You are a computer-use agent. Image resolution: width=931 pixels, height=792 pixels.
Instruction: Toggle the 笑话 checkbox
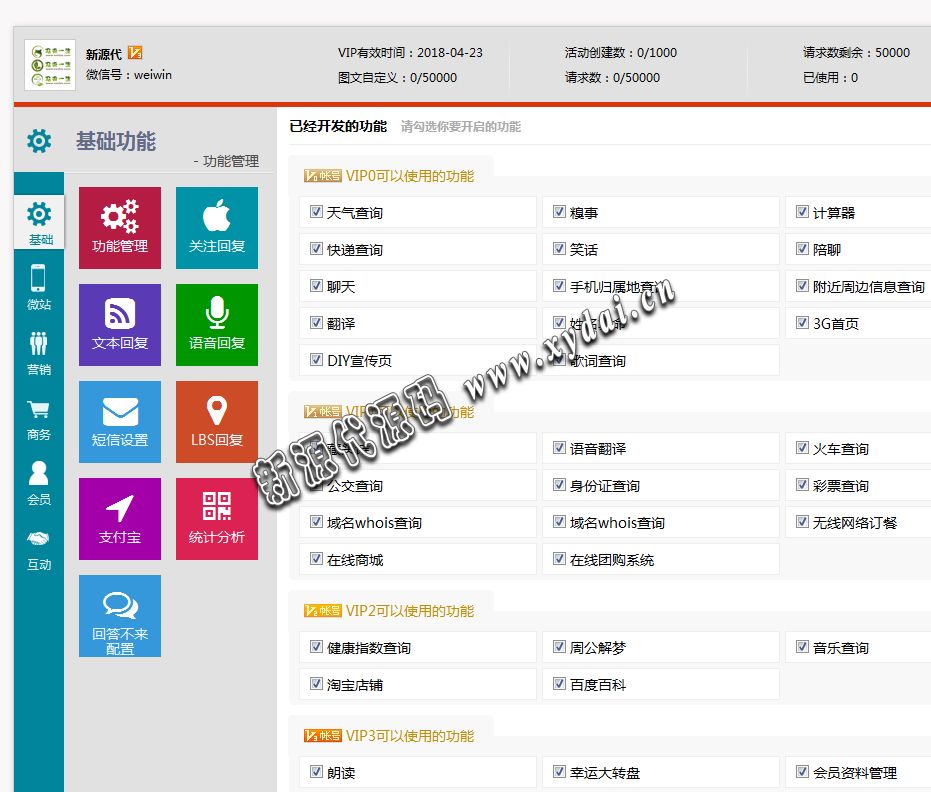(x=559, y=249)
